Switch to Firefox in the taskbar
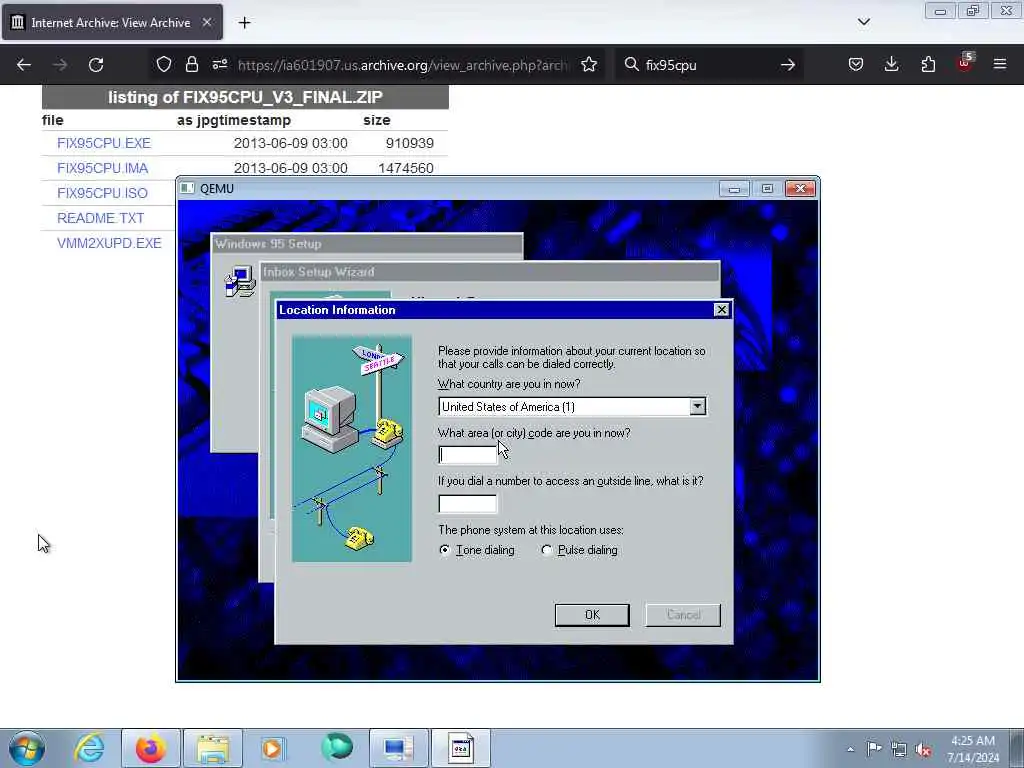Viewport: 1024px width, 768px height. point(150,748)
